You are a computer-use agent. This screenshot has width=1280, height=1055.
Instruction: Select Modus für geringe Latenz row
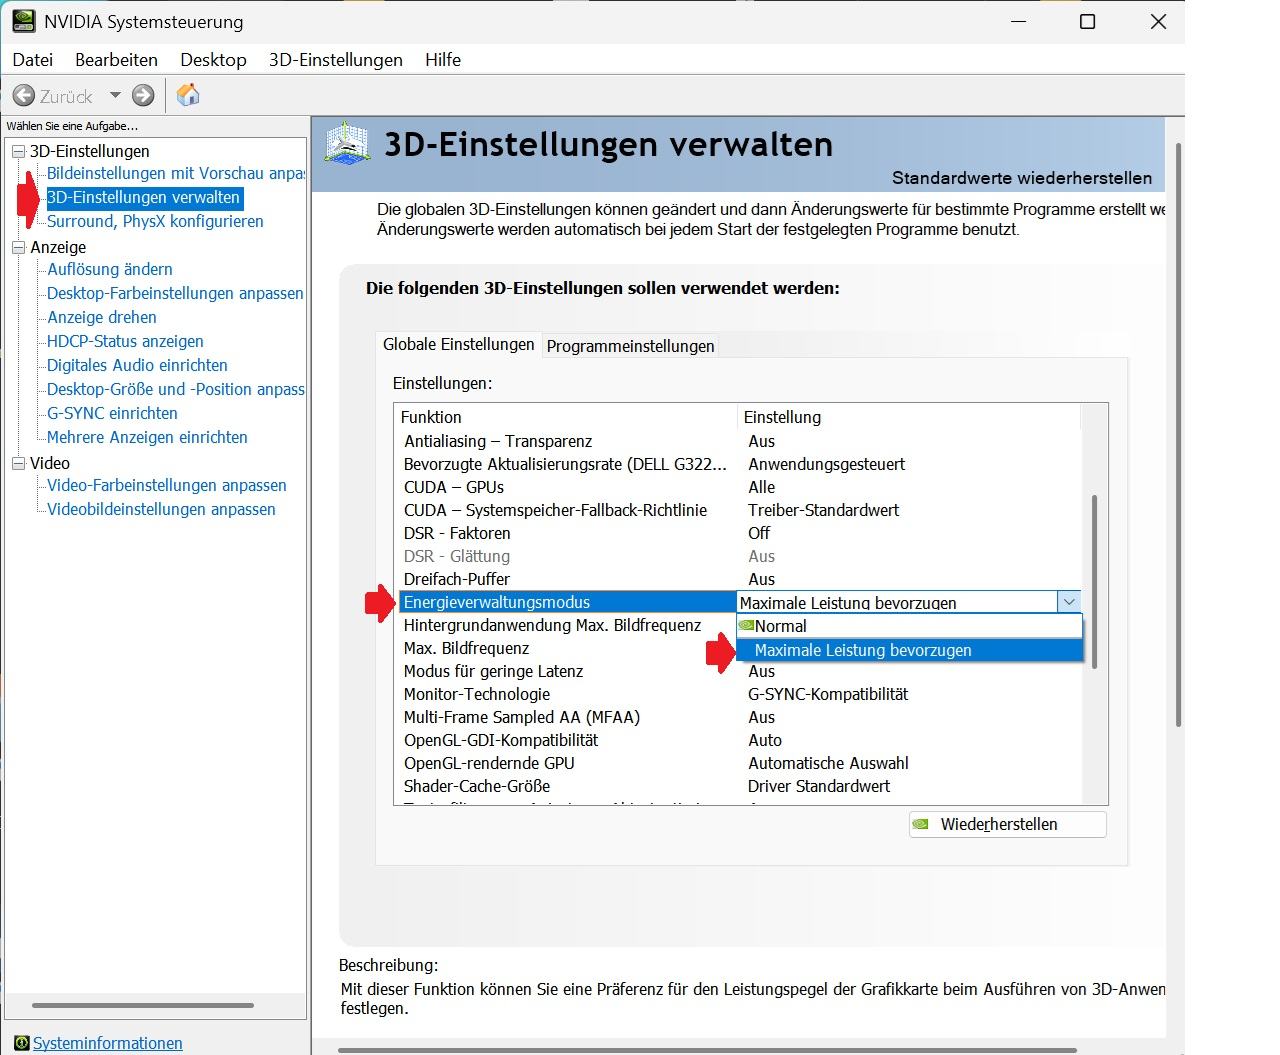point(738,671)
